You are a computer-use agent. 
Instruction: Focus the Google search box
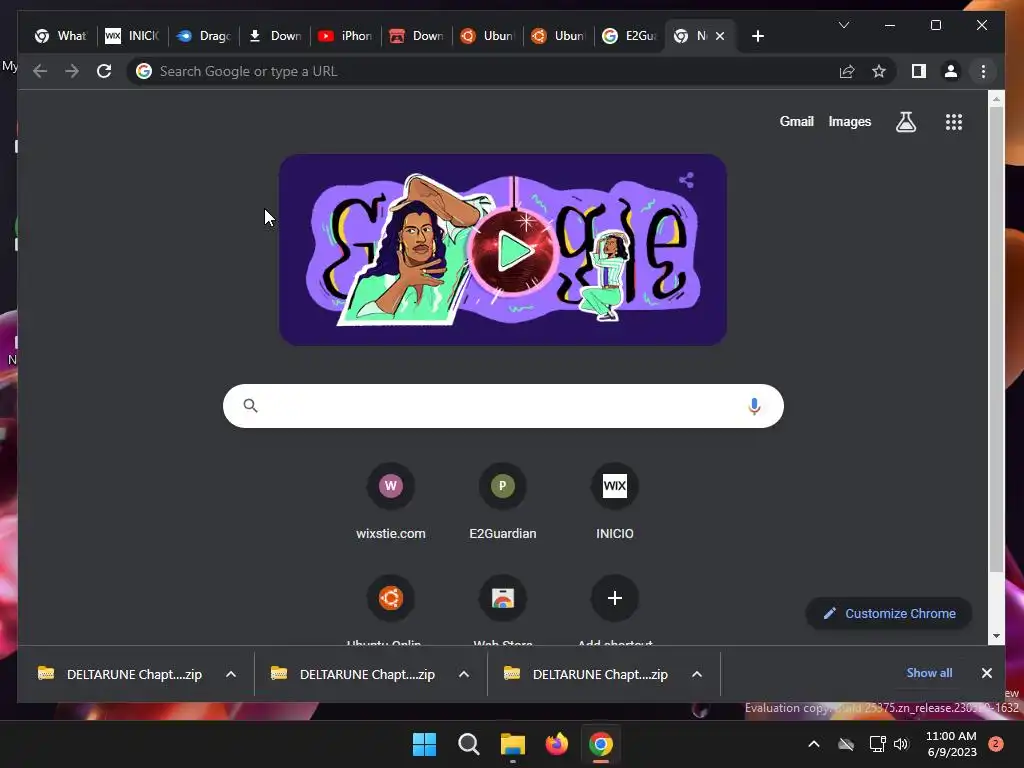click(x=503, y=406)
